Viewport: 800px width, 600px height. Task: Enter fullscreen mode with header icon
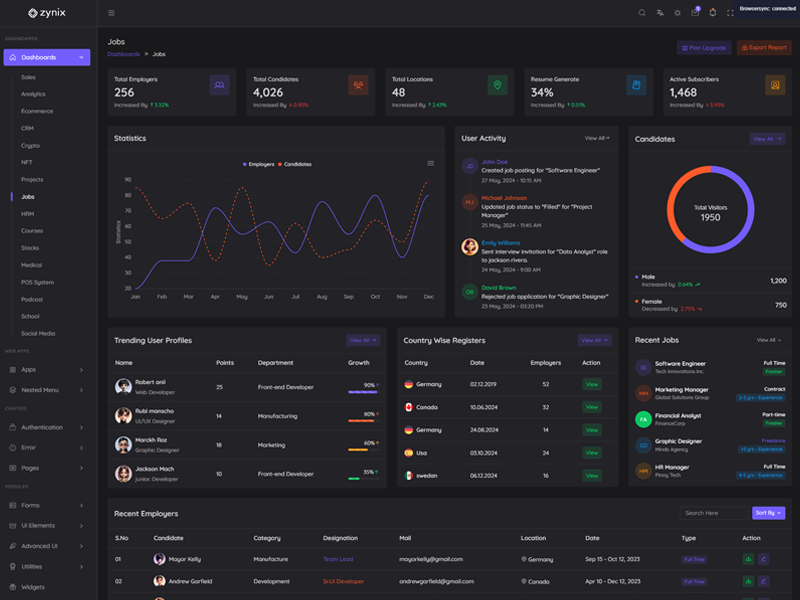pyautogui.click(x=730, y=13)
